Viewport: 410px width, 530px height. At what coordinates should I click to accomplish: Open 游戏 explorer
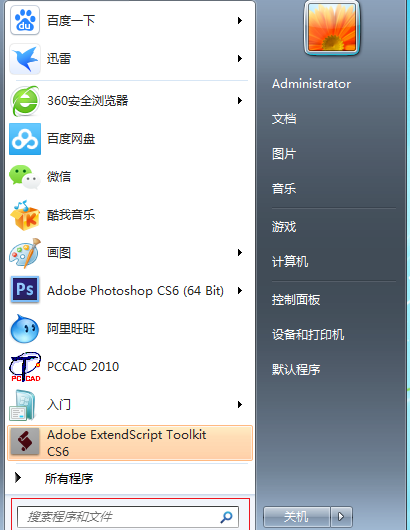(x=284, y=227)
